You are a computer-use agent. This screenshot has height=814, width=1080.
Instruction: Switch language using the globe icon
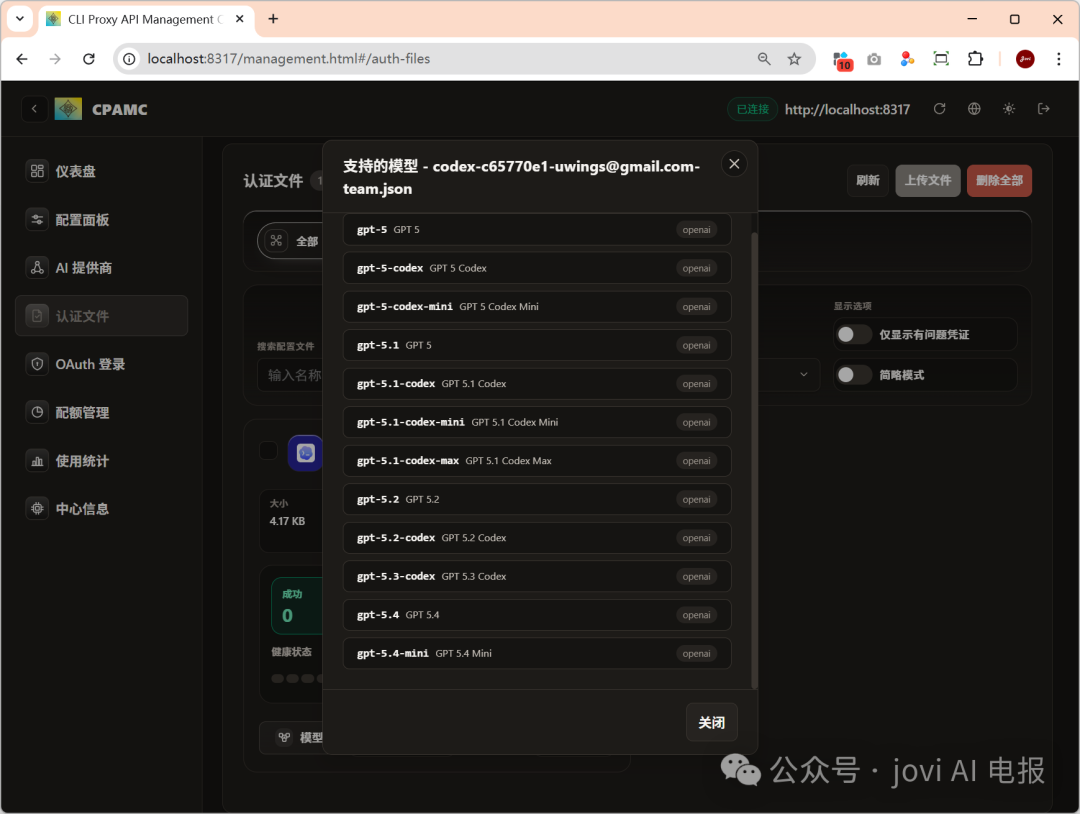point(974,109)
